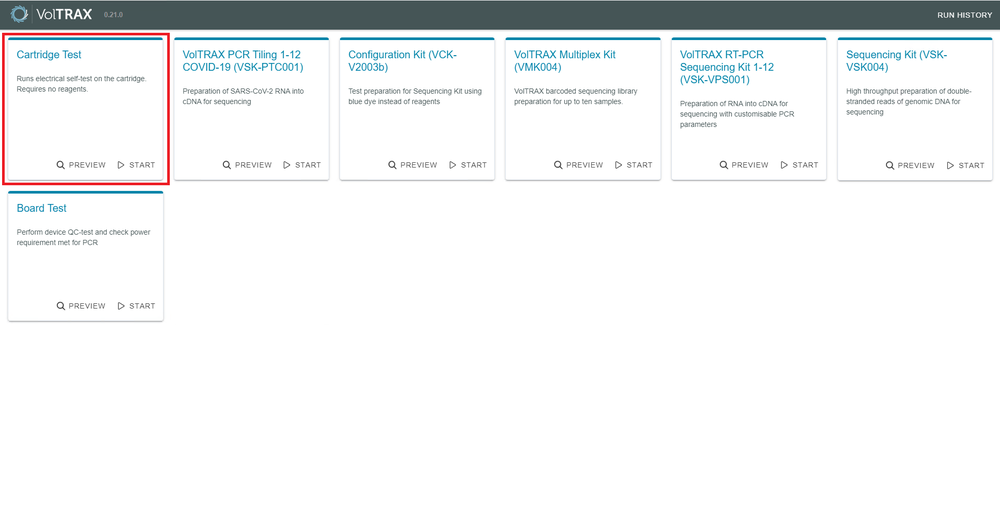Start VolTRAX PCR Tiling COVID-19 kit
The width and height of the screenshot is (1000, 512).
click(x=302, y=165)
